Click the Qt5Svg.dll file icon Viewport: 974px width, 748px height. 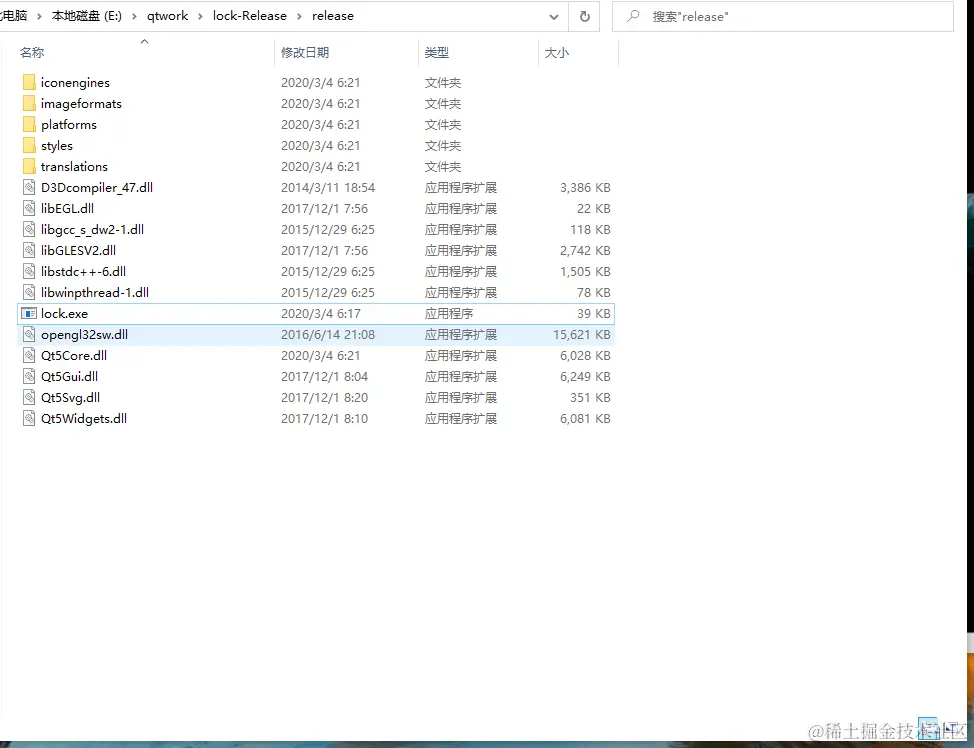tap(29, 398)
